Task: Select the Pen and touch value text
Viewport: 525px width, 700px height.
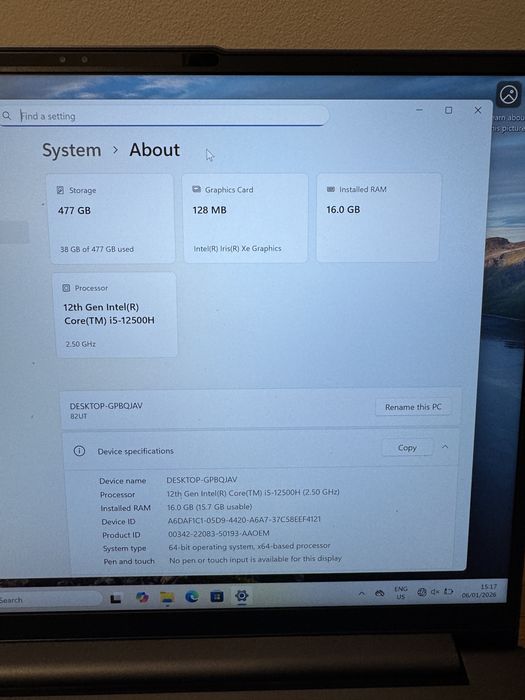Action: (255, 559)
